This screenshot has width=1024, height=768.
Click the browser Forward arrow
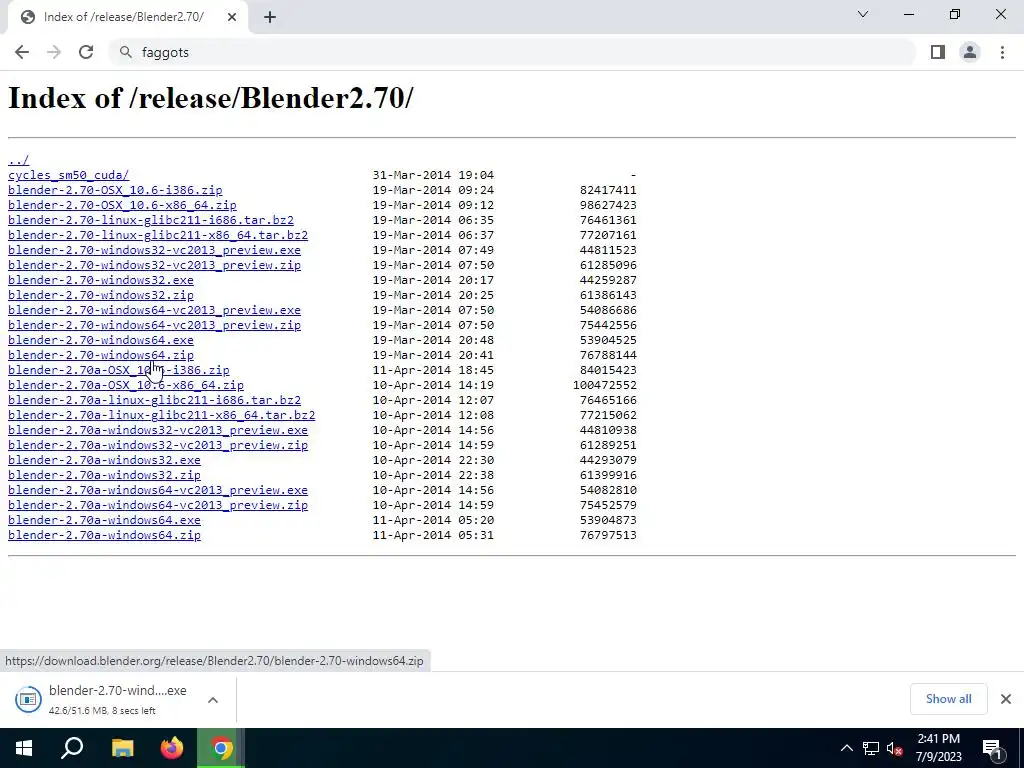pyautogui.click(x=54, y=52)
